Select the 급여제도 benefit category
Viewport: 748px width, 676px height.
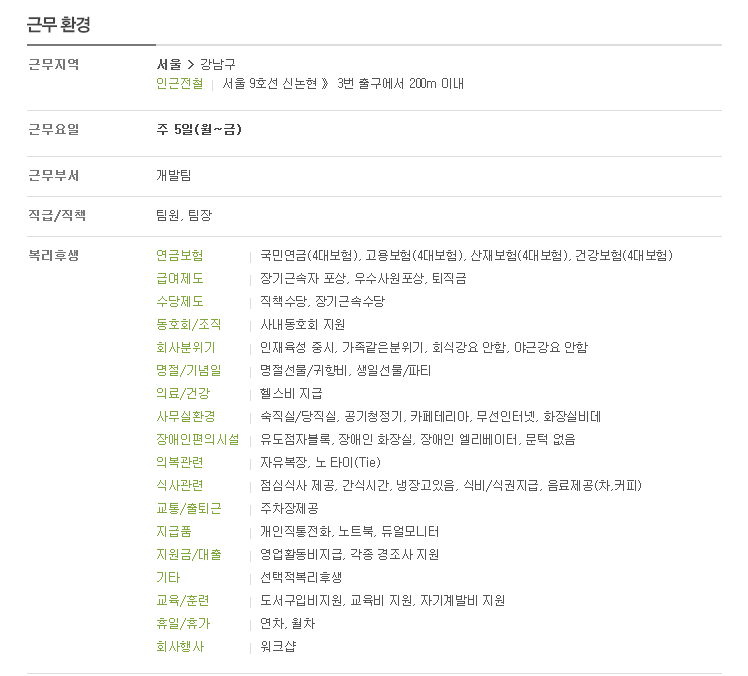(179, 279)
